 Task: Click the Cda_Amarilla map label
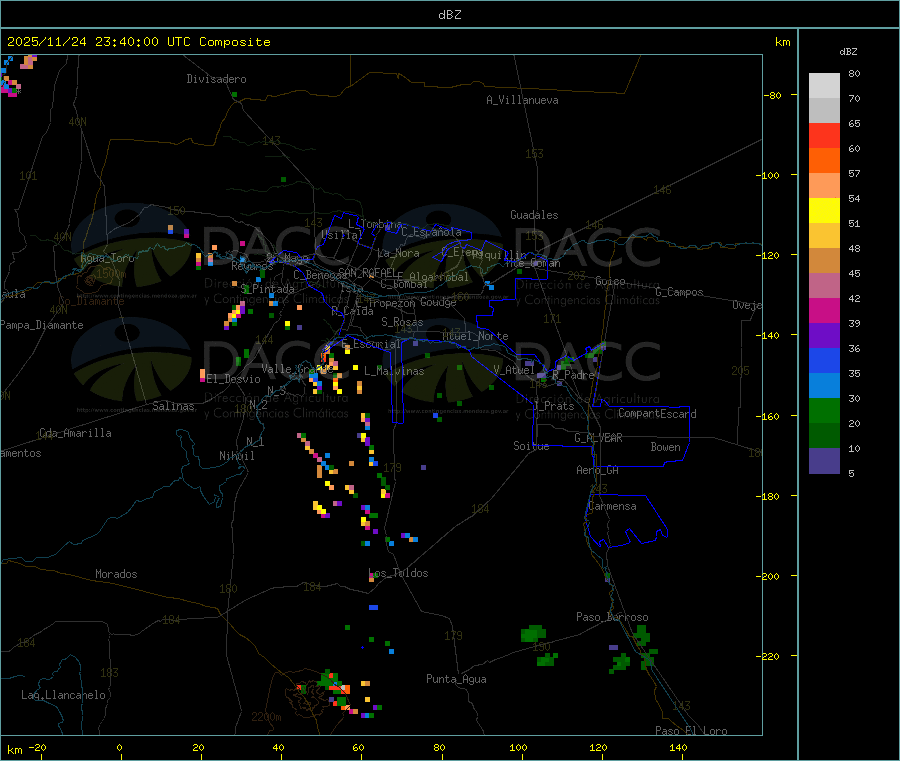(x=75, y=433)
